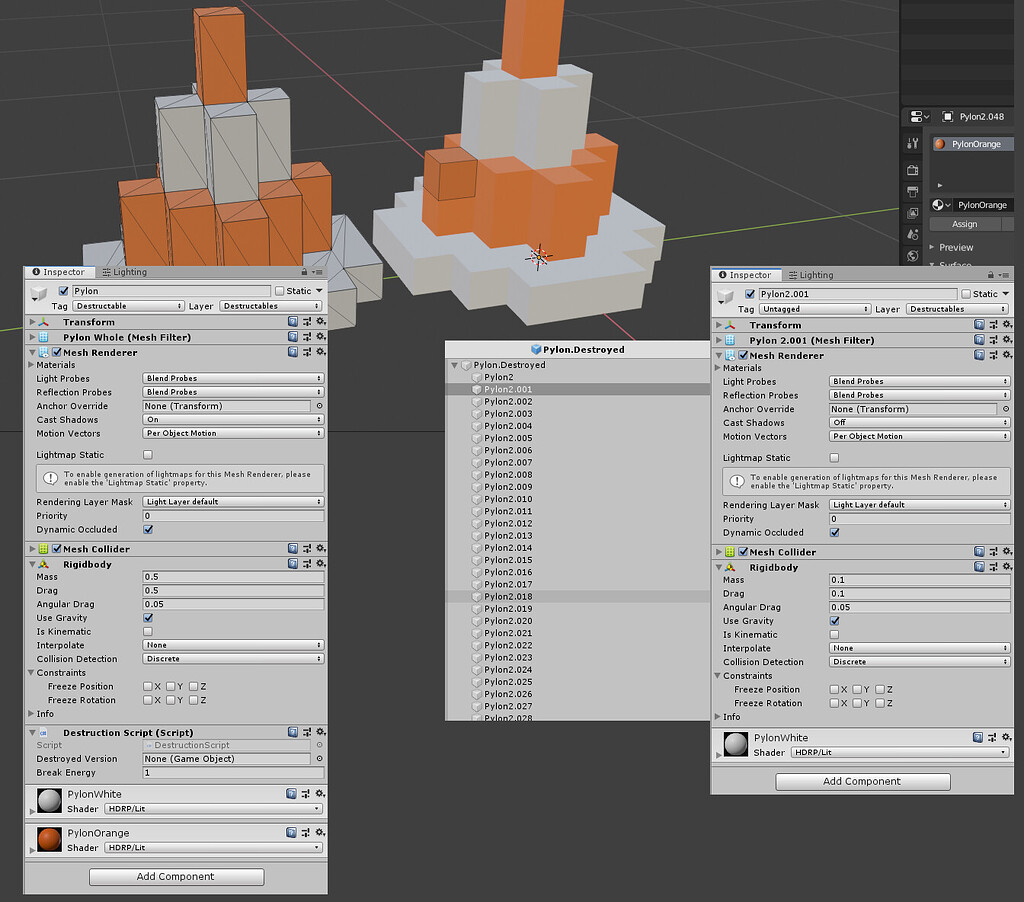This screenshot has width=1024, height=902.
Task: Click the lock icon on the left Inspector
Action: point(304,272)
